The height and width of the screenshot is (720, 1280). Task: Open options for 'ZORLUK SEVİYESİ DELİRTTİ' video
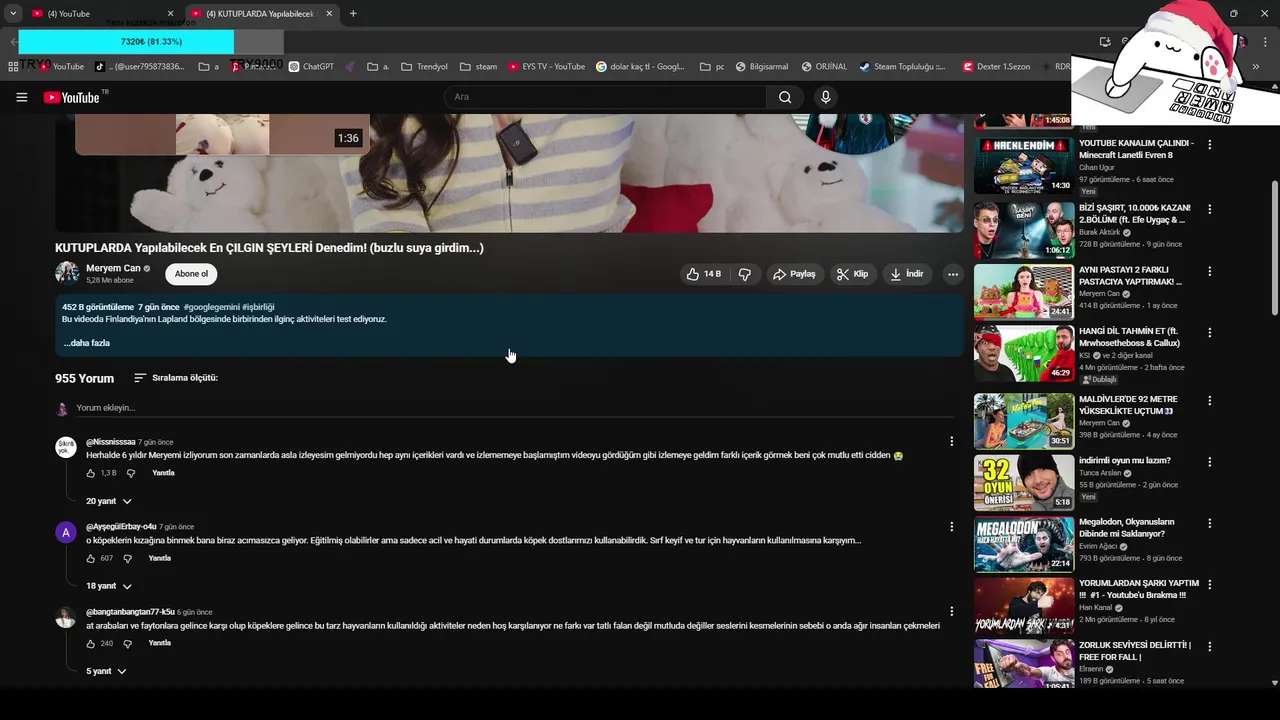[1209, 646]
